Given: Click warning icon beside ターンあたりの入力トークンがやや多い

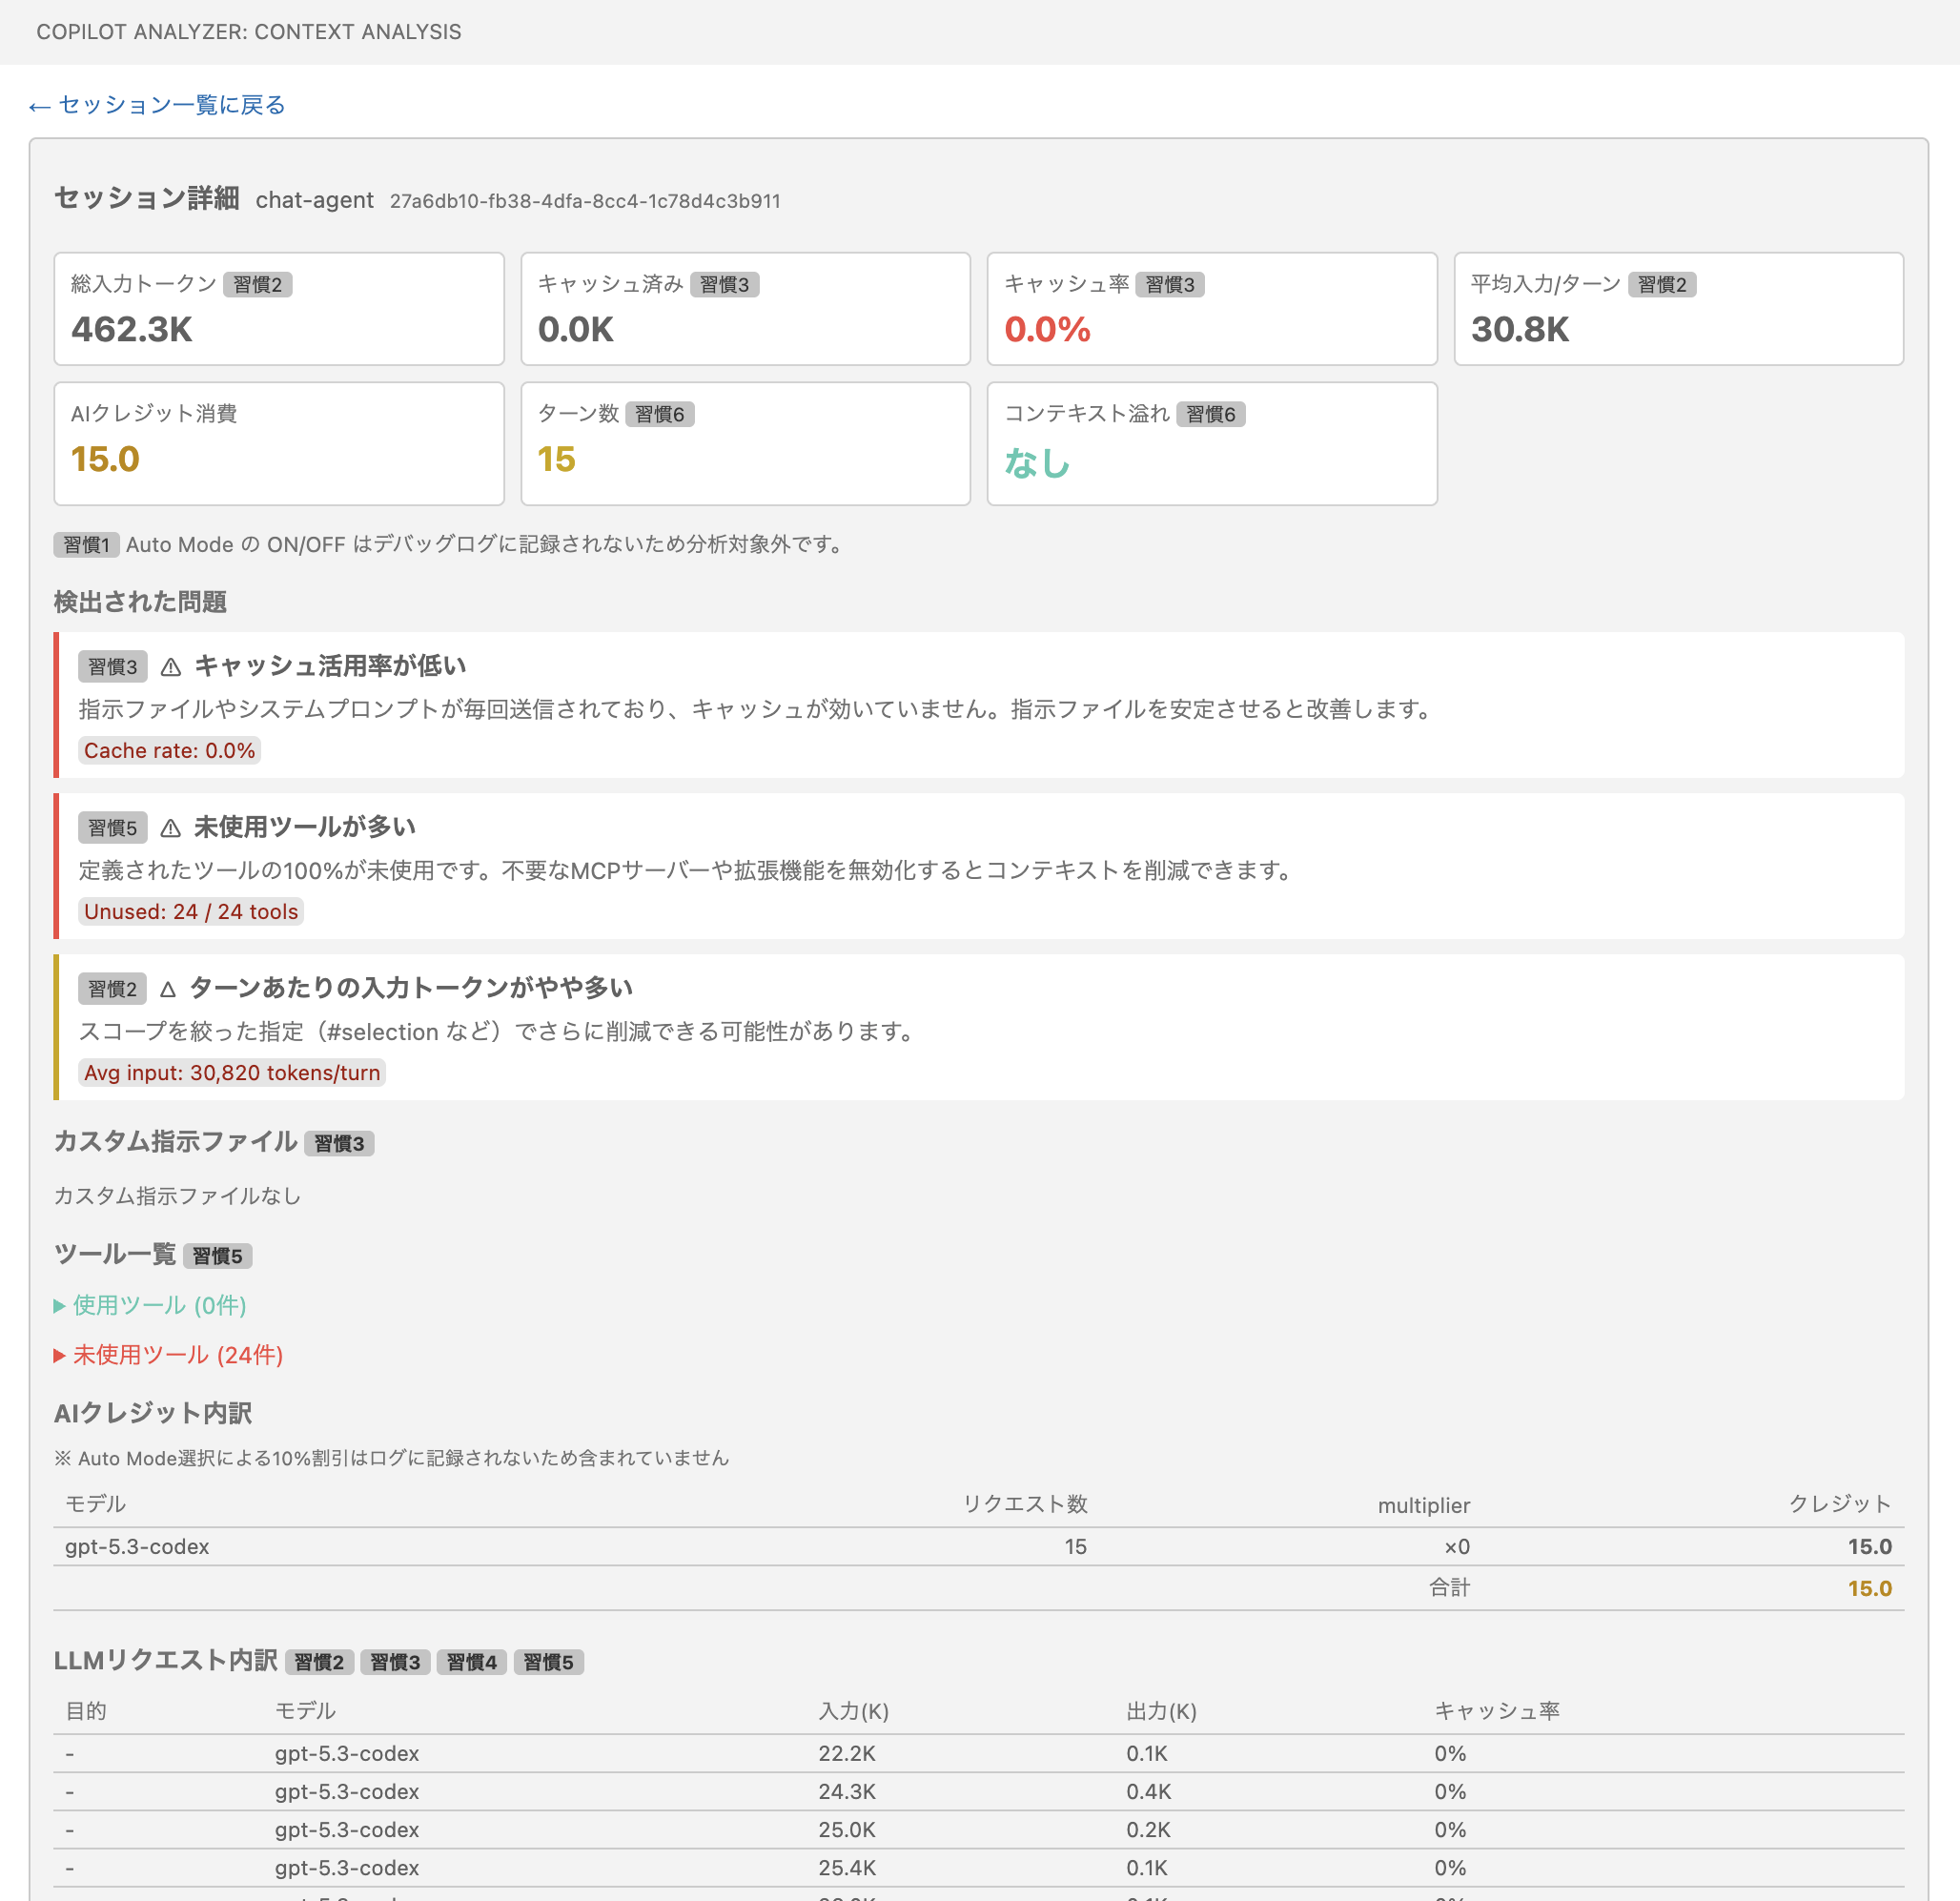Looking at the screenshot, I should (168, 989).
